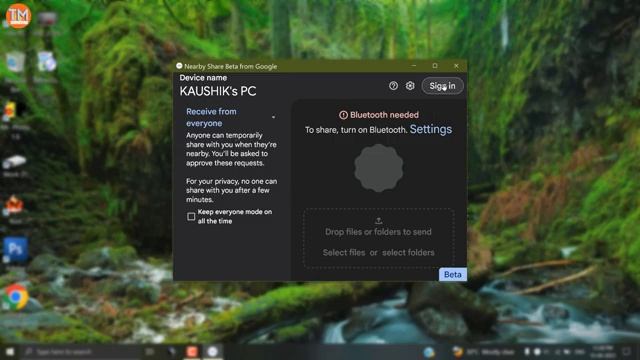Click the KAUSHIK's PC device name

tap(218, 91)
